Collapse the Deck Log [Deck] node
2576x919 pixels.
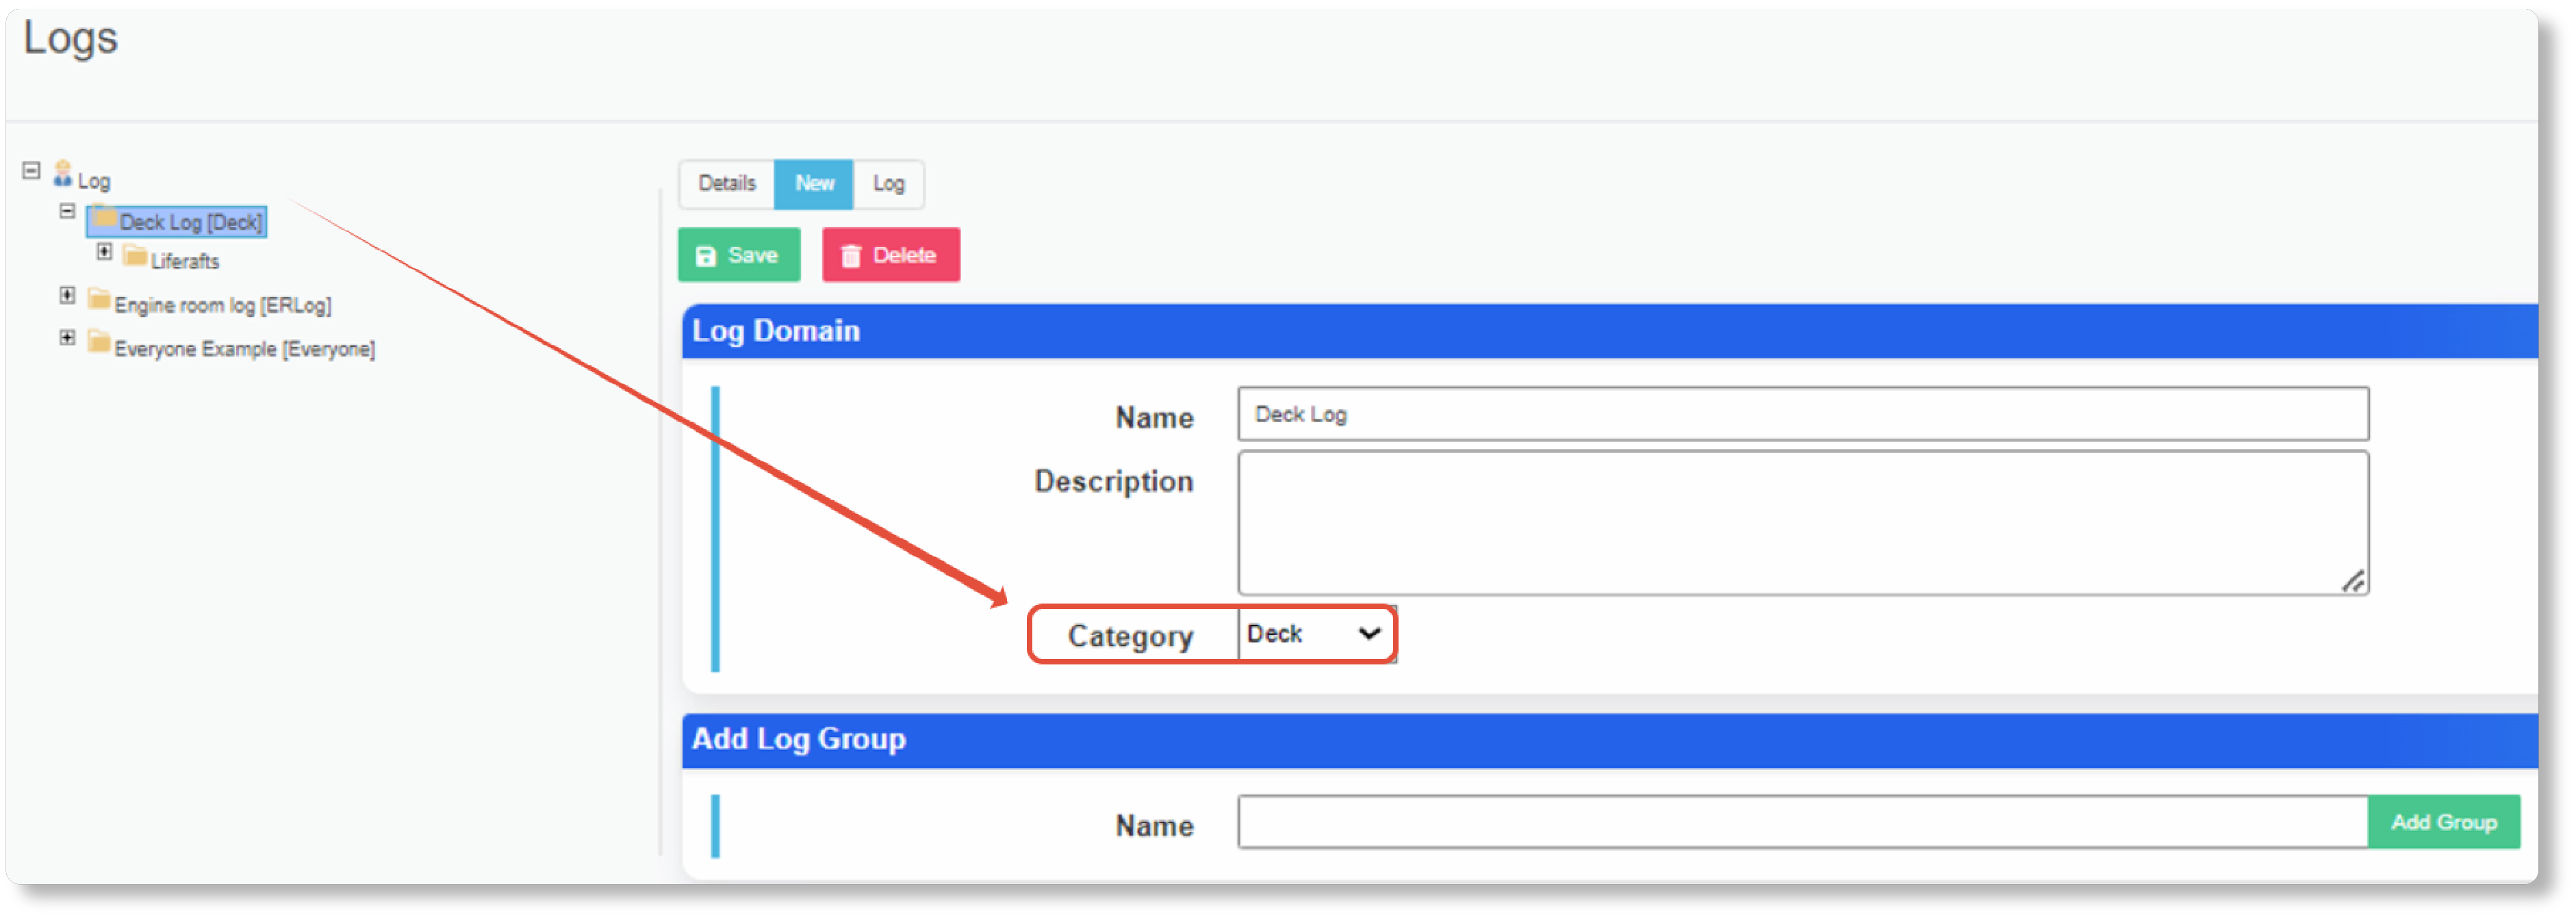coord(67,211)
